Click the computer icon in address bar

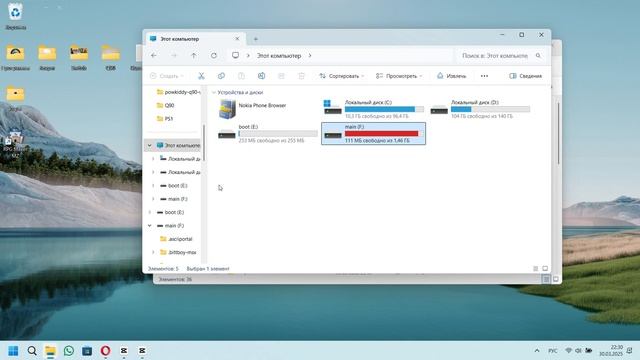236,56
